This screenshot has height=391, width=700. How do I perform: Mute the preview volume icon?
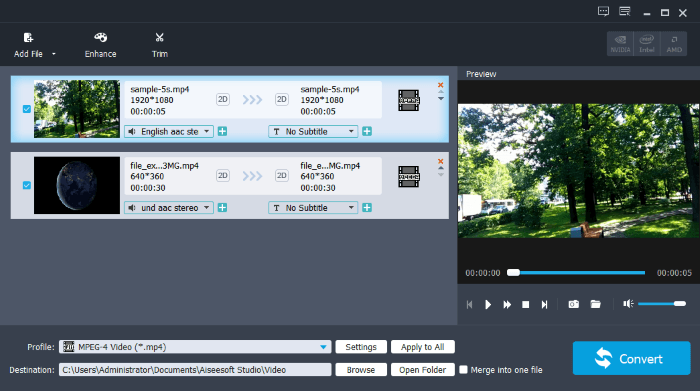pos(628,304)
